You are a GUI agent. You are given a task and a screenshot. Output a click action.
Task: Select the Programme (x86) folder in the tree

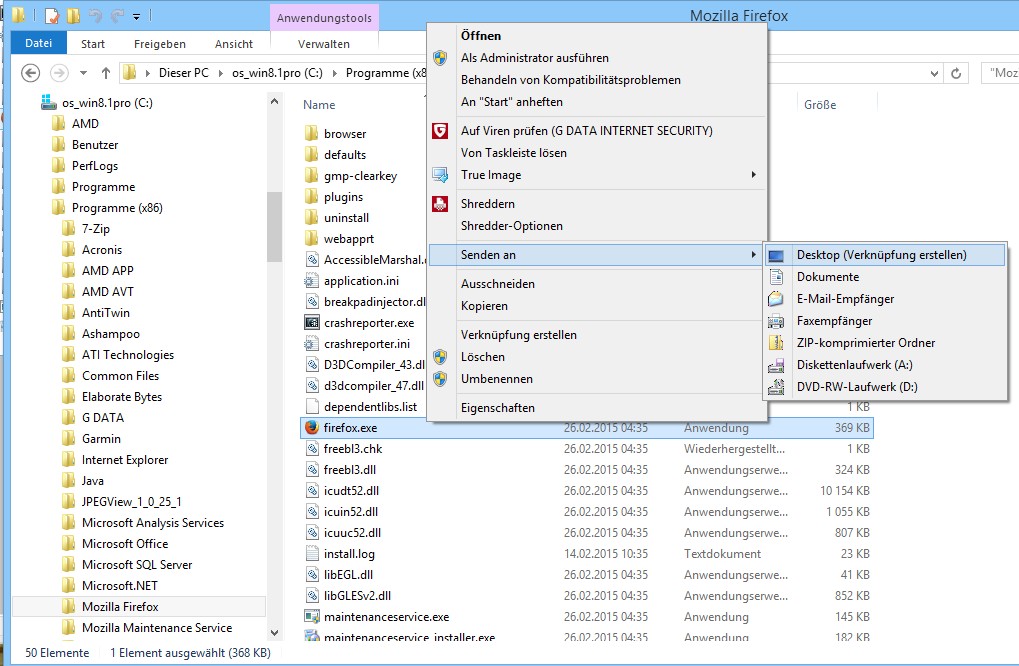(117, 208)
